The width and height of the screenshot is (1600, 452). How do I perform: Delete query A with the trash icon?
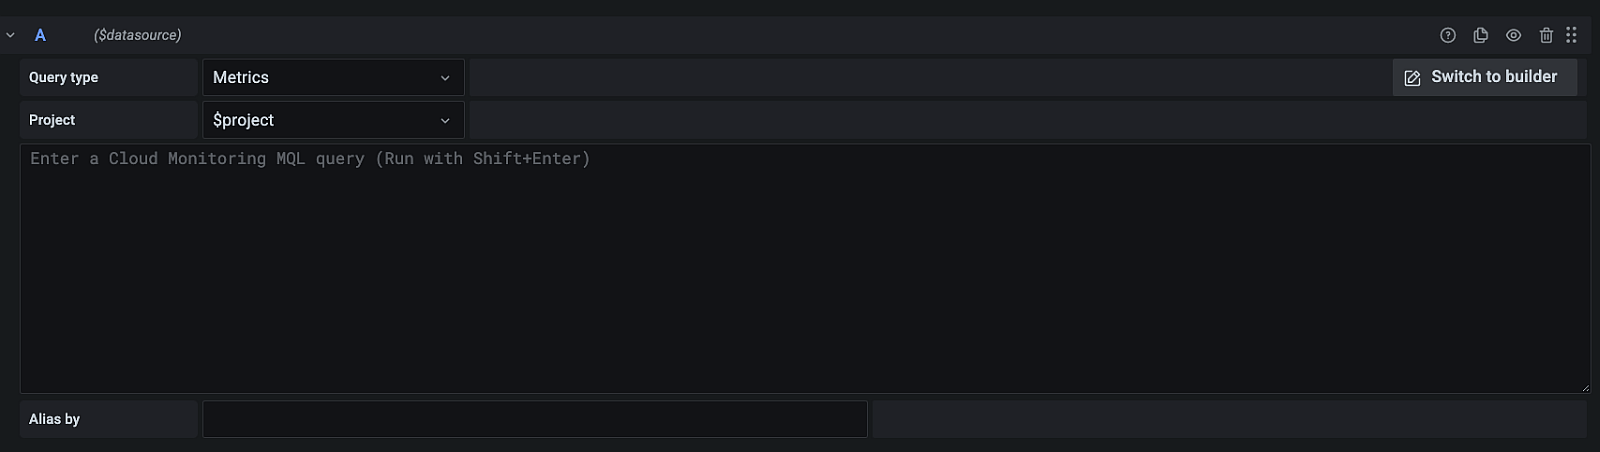pyautogui.click(x=1546, y=35)
